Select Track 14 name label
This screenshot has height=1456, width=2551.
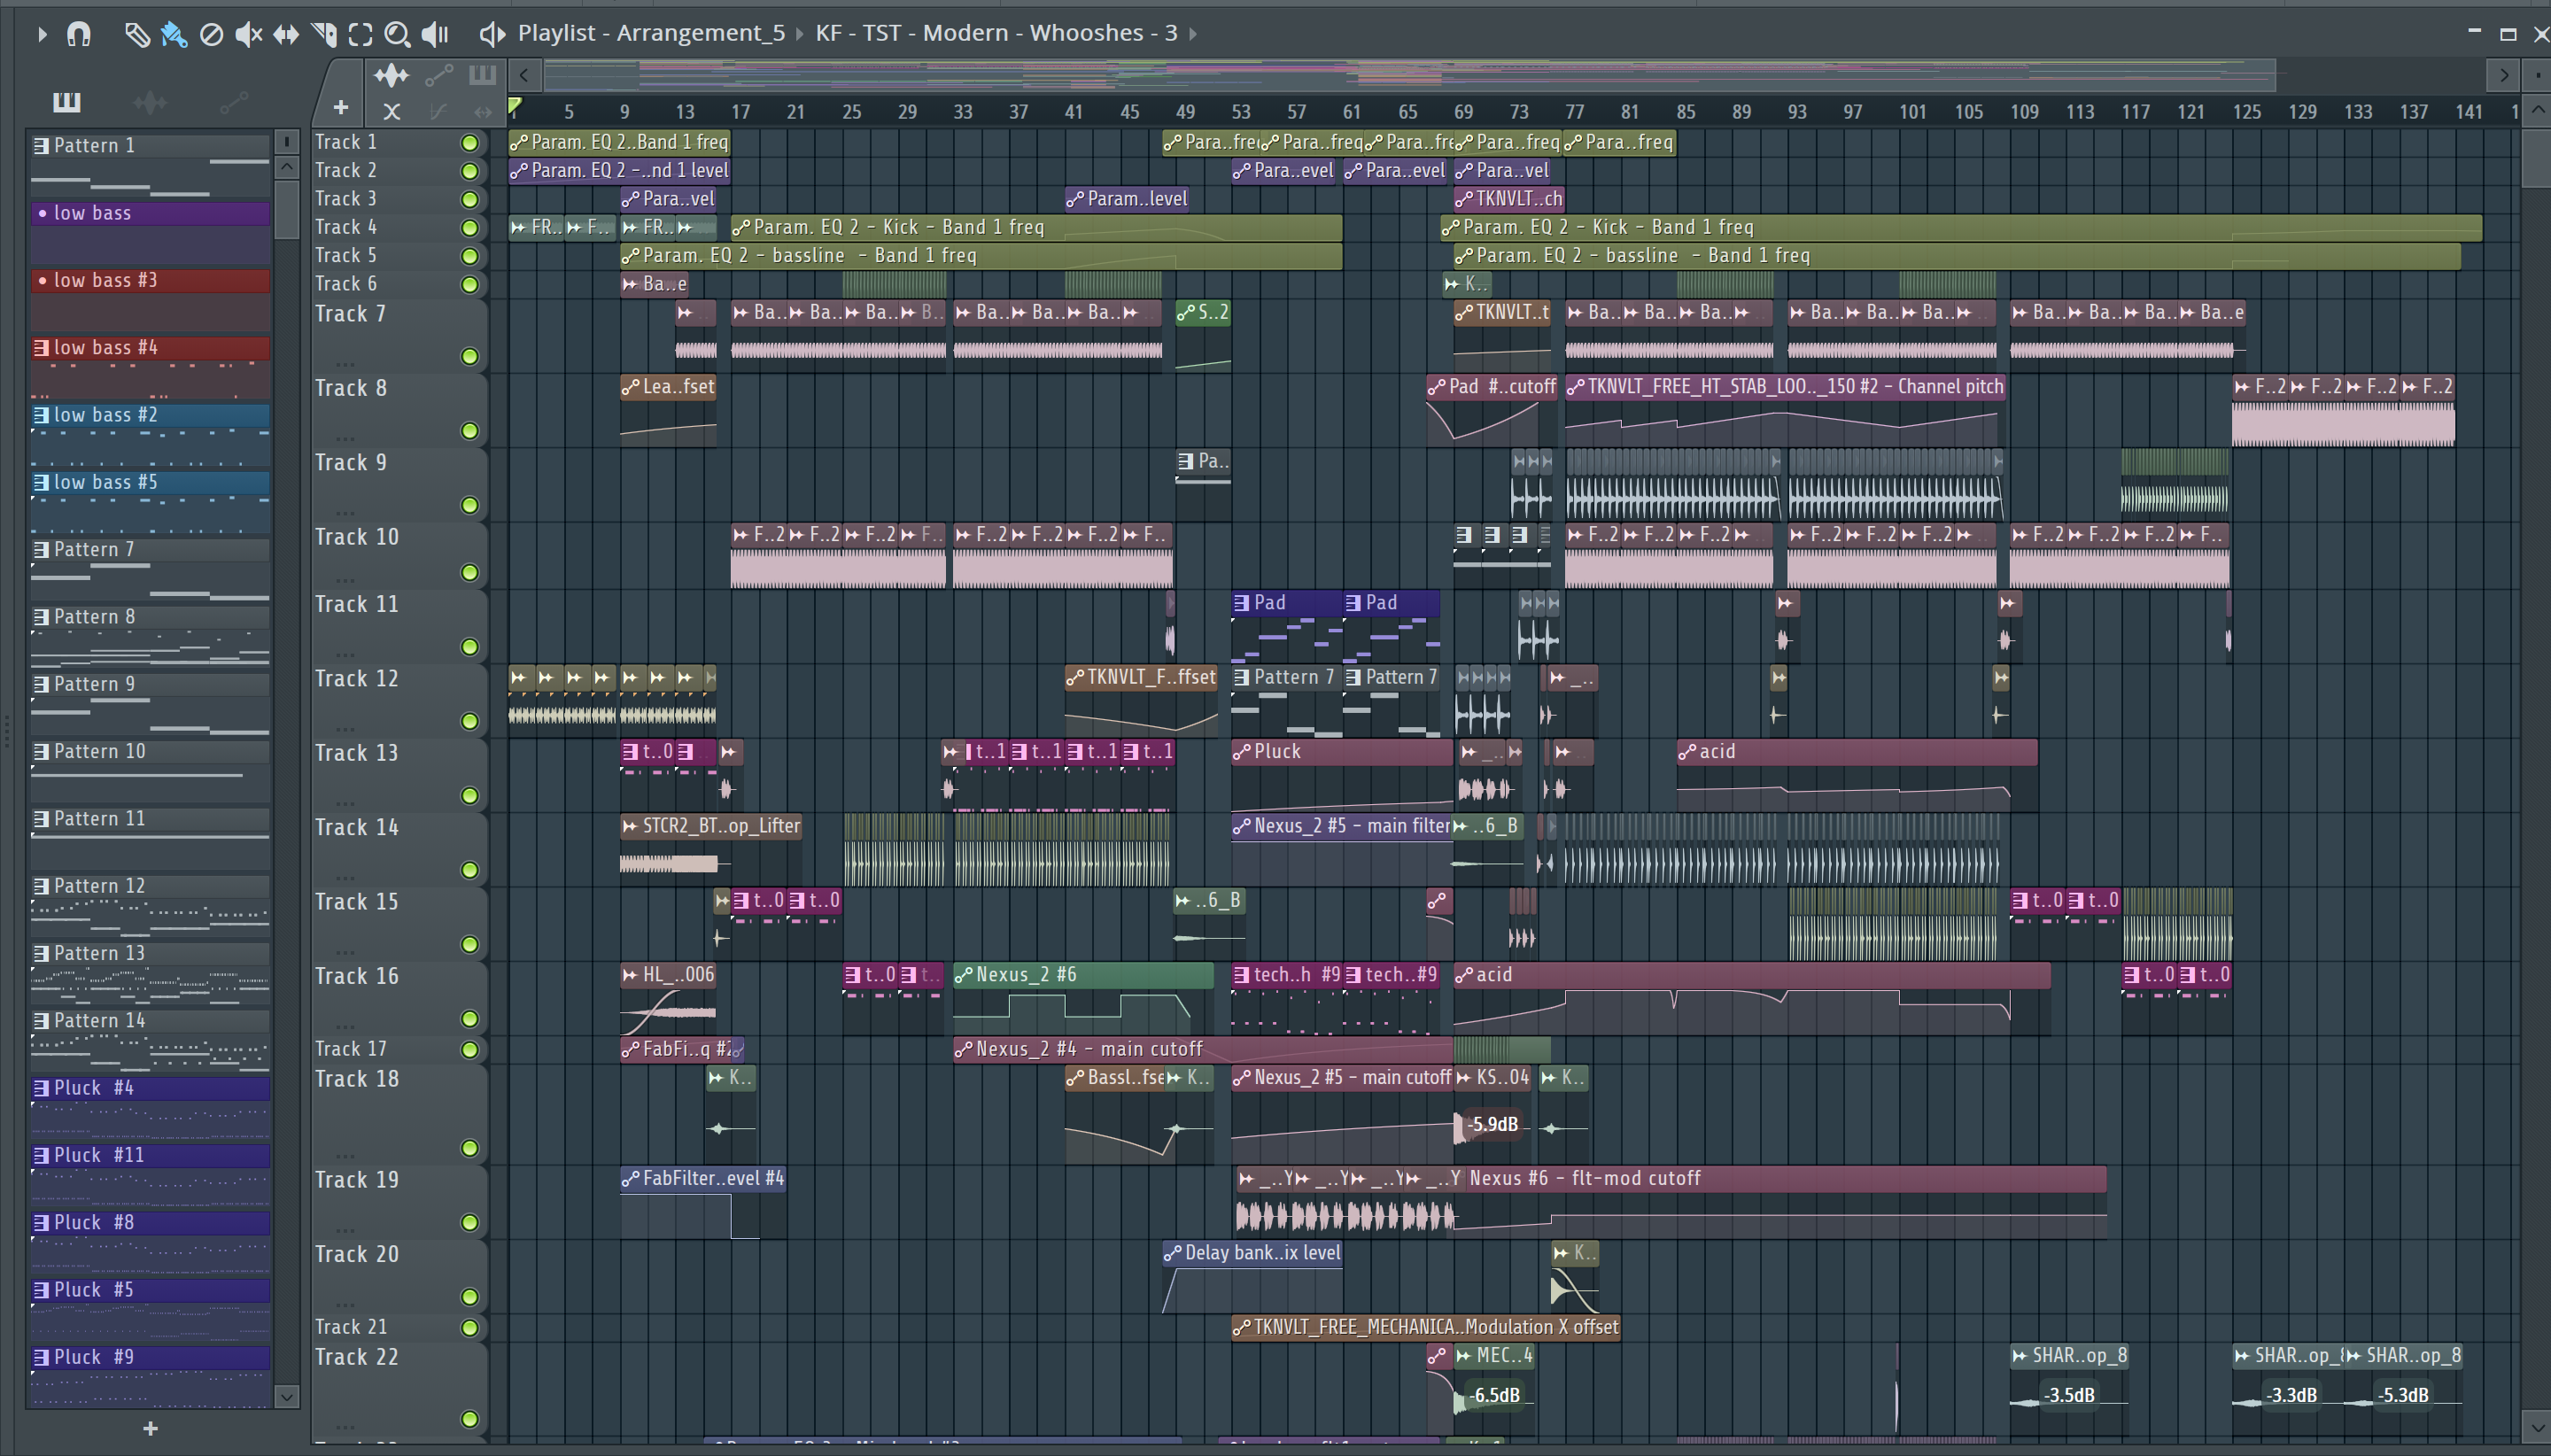pyautogui.click(x=357, y=827)
